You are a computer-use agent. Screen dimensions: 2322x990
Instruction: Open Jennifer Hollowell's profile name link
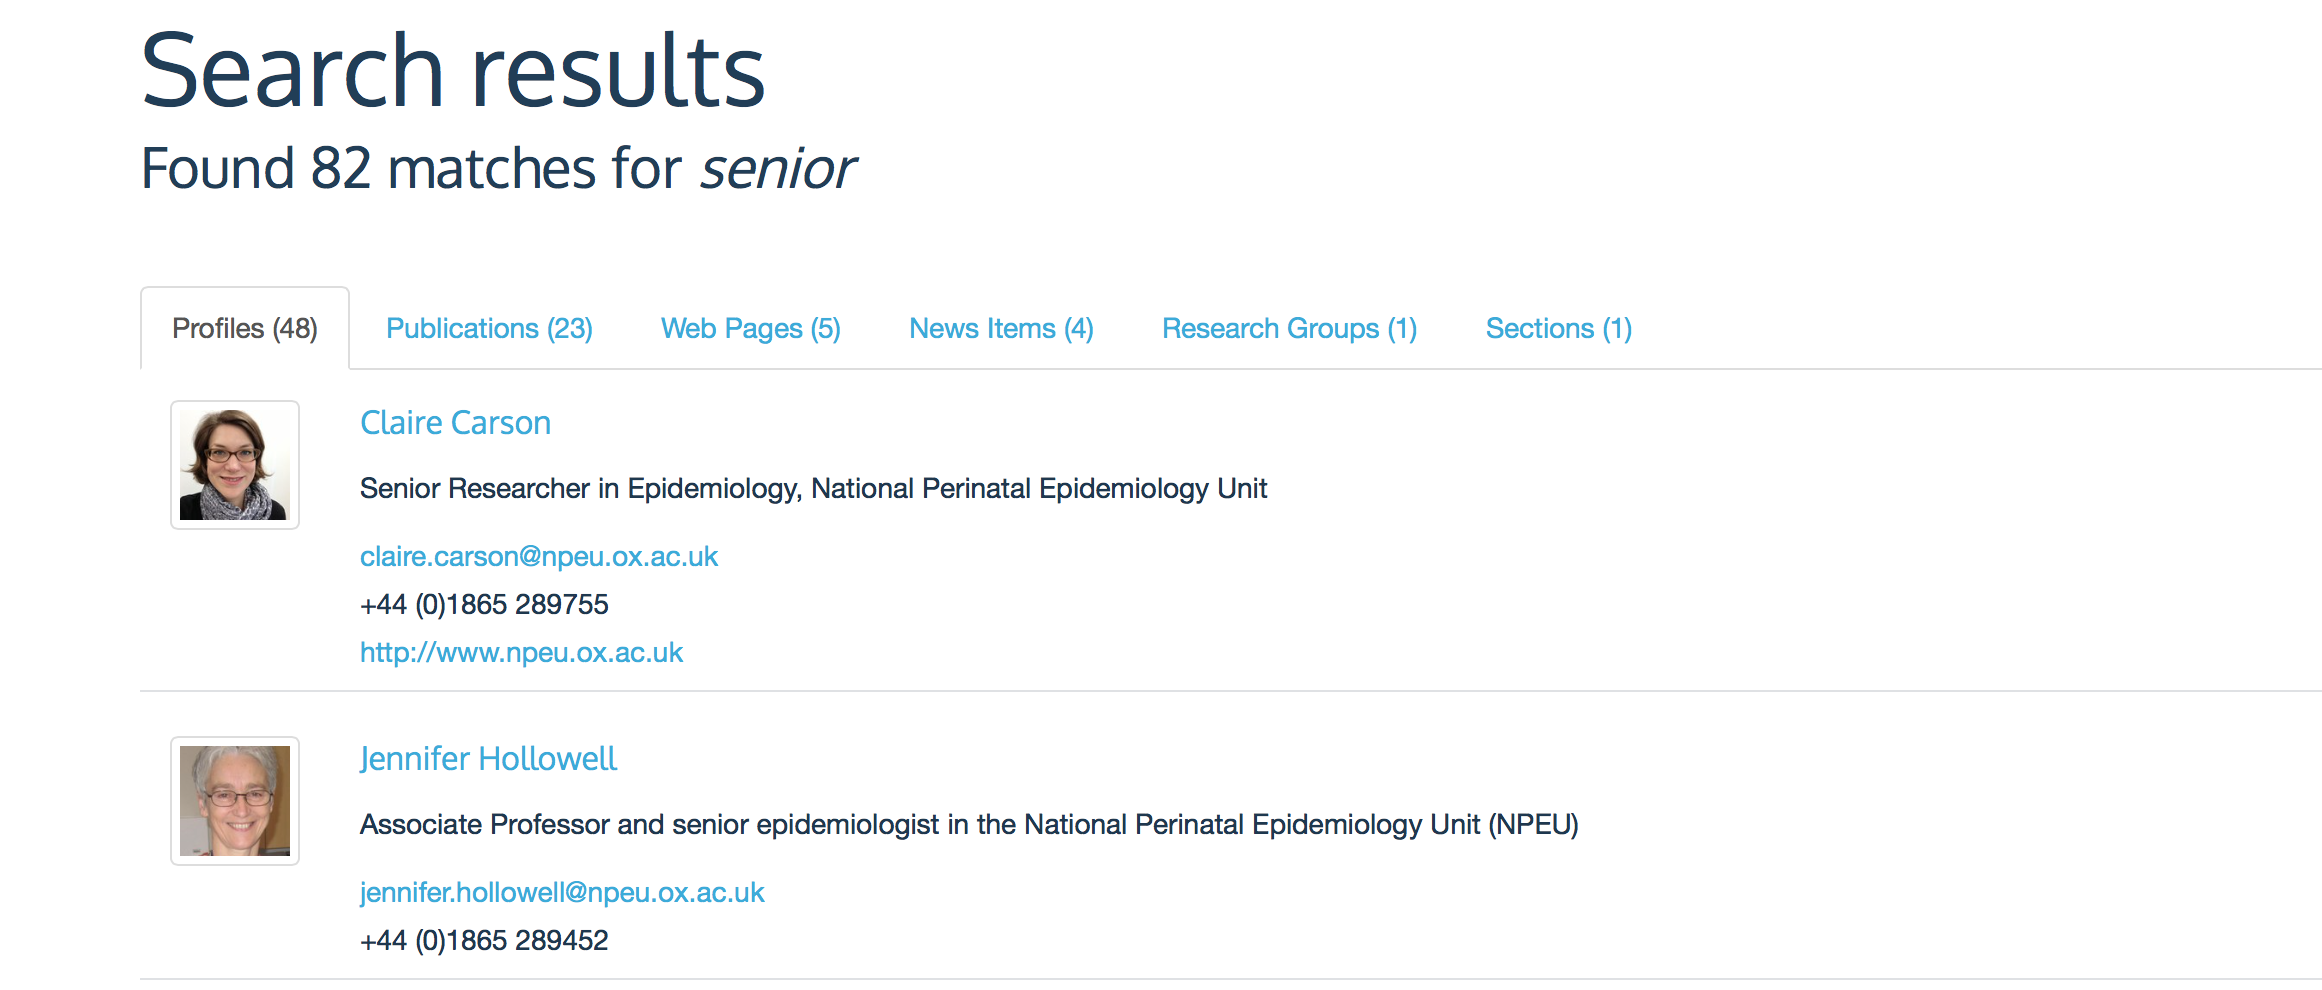(488, 759)
